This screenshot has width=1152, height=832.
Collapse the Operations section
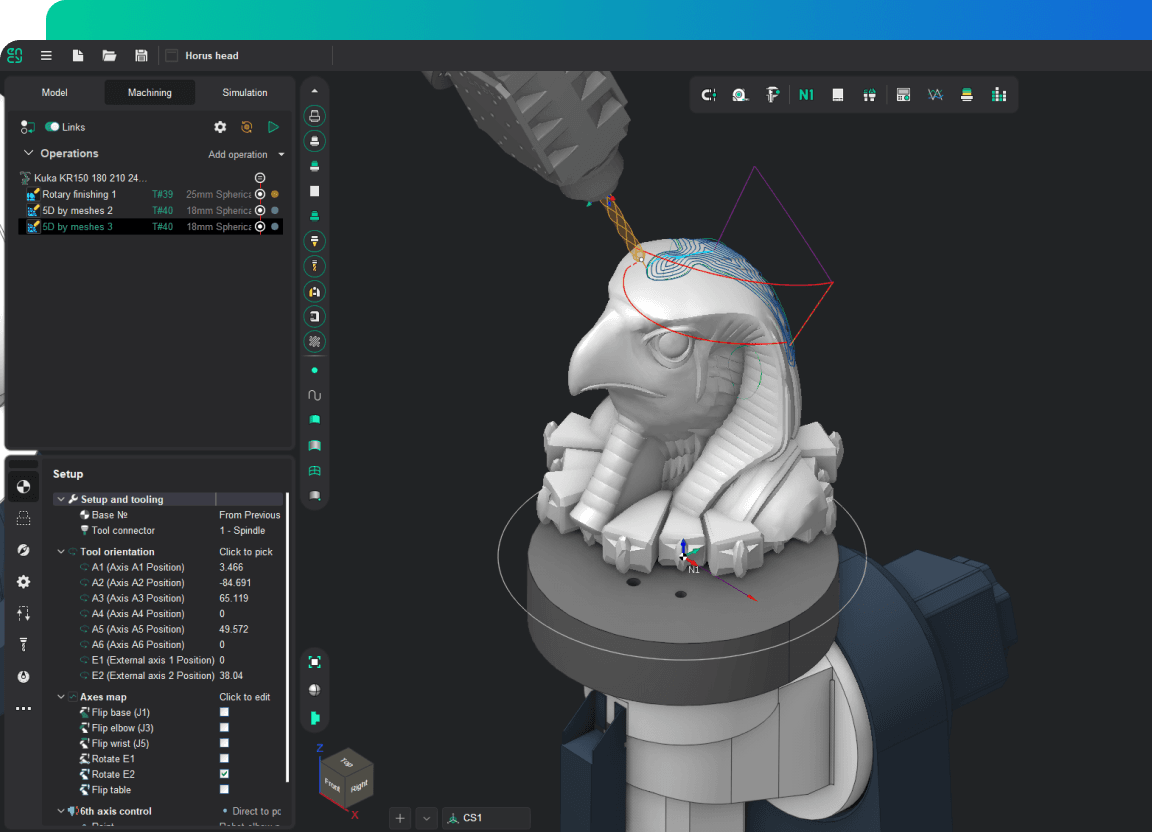(x=29, y=153)
